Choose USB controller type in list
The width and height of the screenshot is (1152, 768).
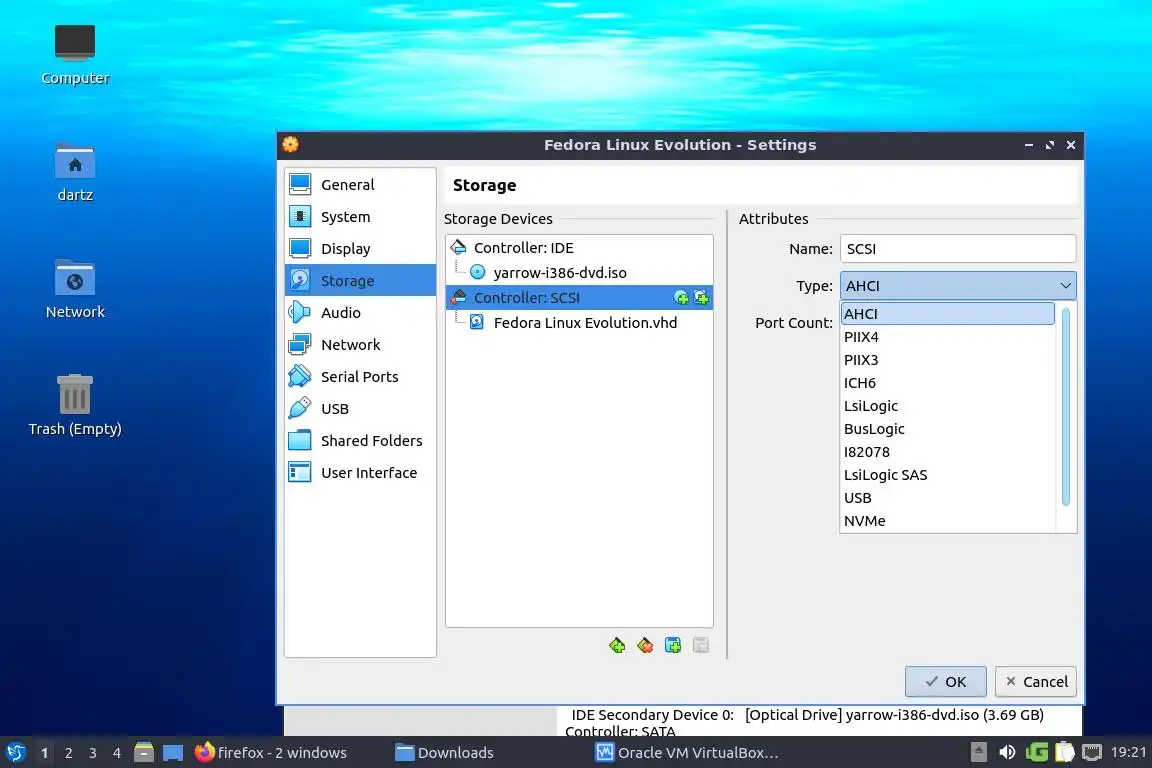(x=948, y=498)
